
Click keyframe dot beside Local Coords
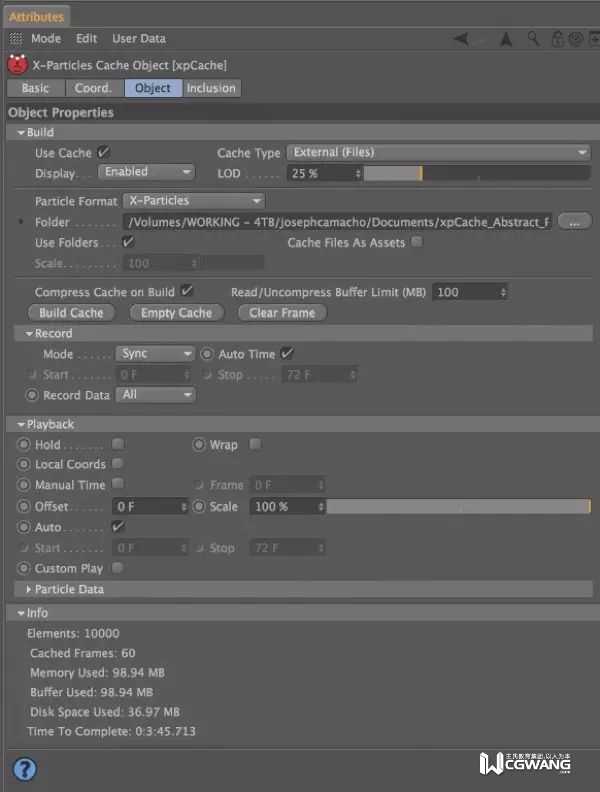tap(23, 464)
